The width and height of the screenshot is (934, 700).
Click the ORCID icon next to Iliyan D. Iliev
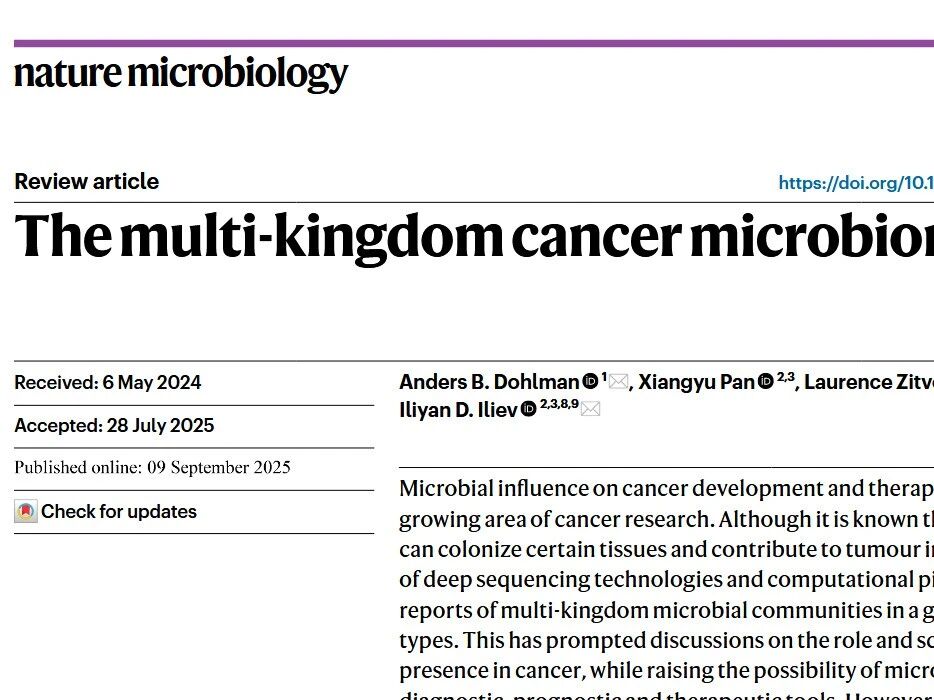[528, 409]
